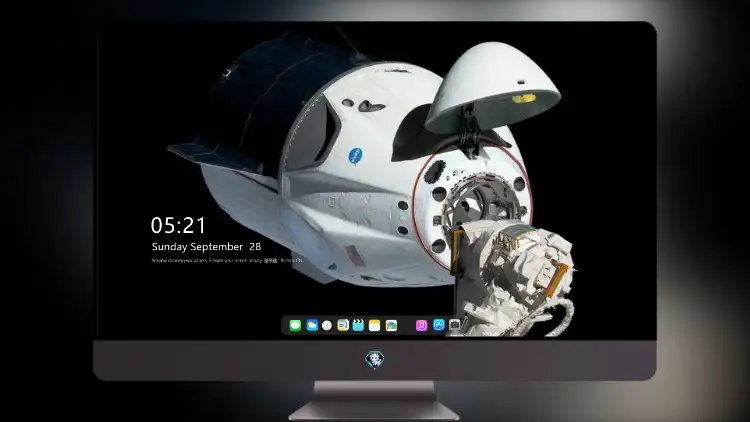
Task: Open the Weather app in dock
Action: point(312,325)
